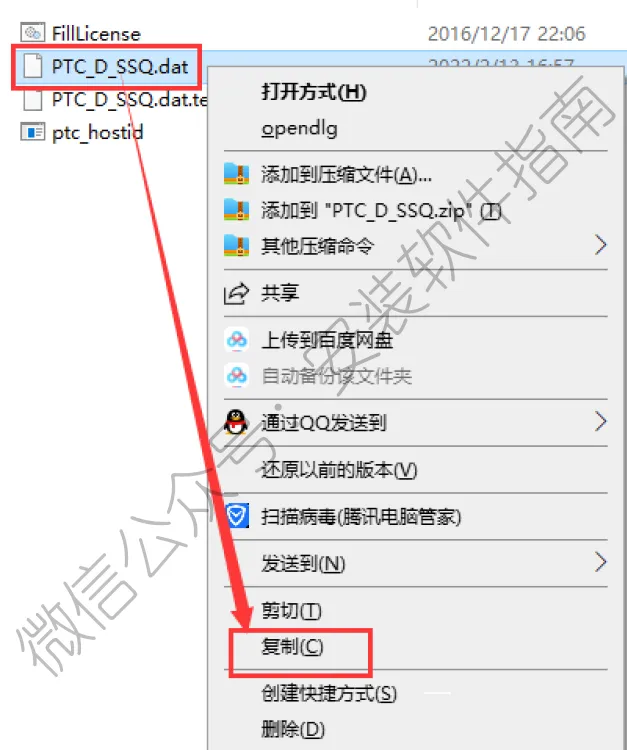Expand the 其他压缩命令 submenu arrow

point(601,245)
